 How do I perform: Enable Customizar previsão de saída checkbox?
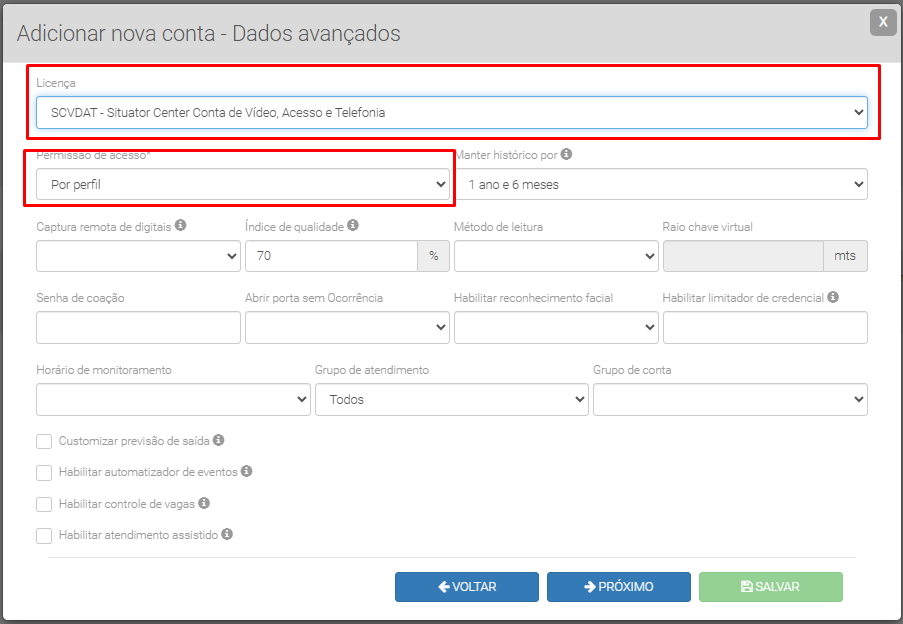coord(44,441)
